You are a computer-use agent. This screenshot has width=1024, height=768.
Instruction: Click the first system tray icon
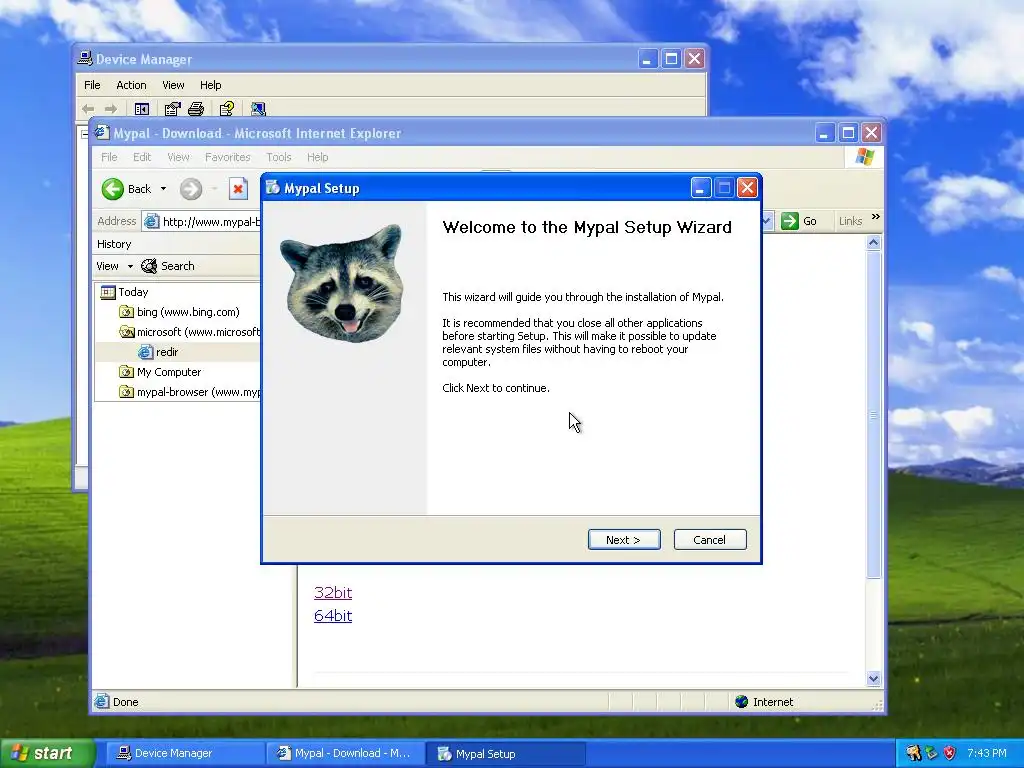pos(913,753)
